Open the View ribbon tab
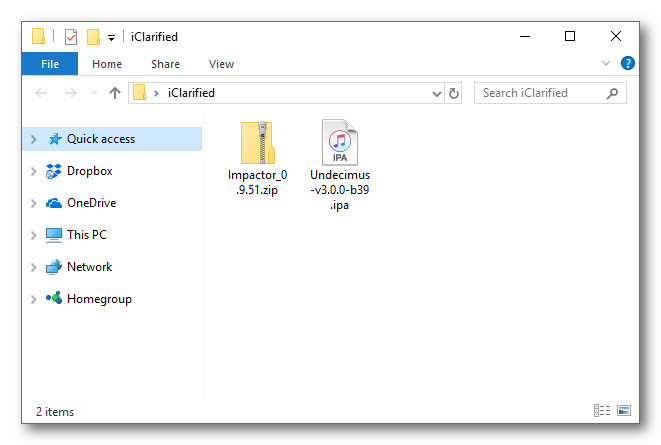 point(221,64)
